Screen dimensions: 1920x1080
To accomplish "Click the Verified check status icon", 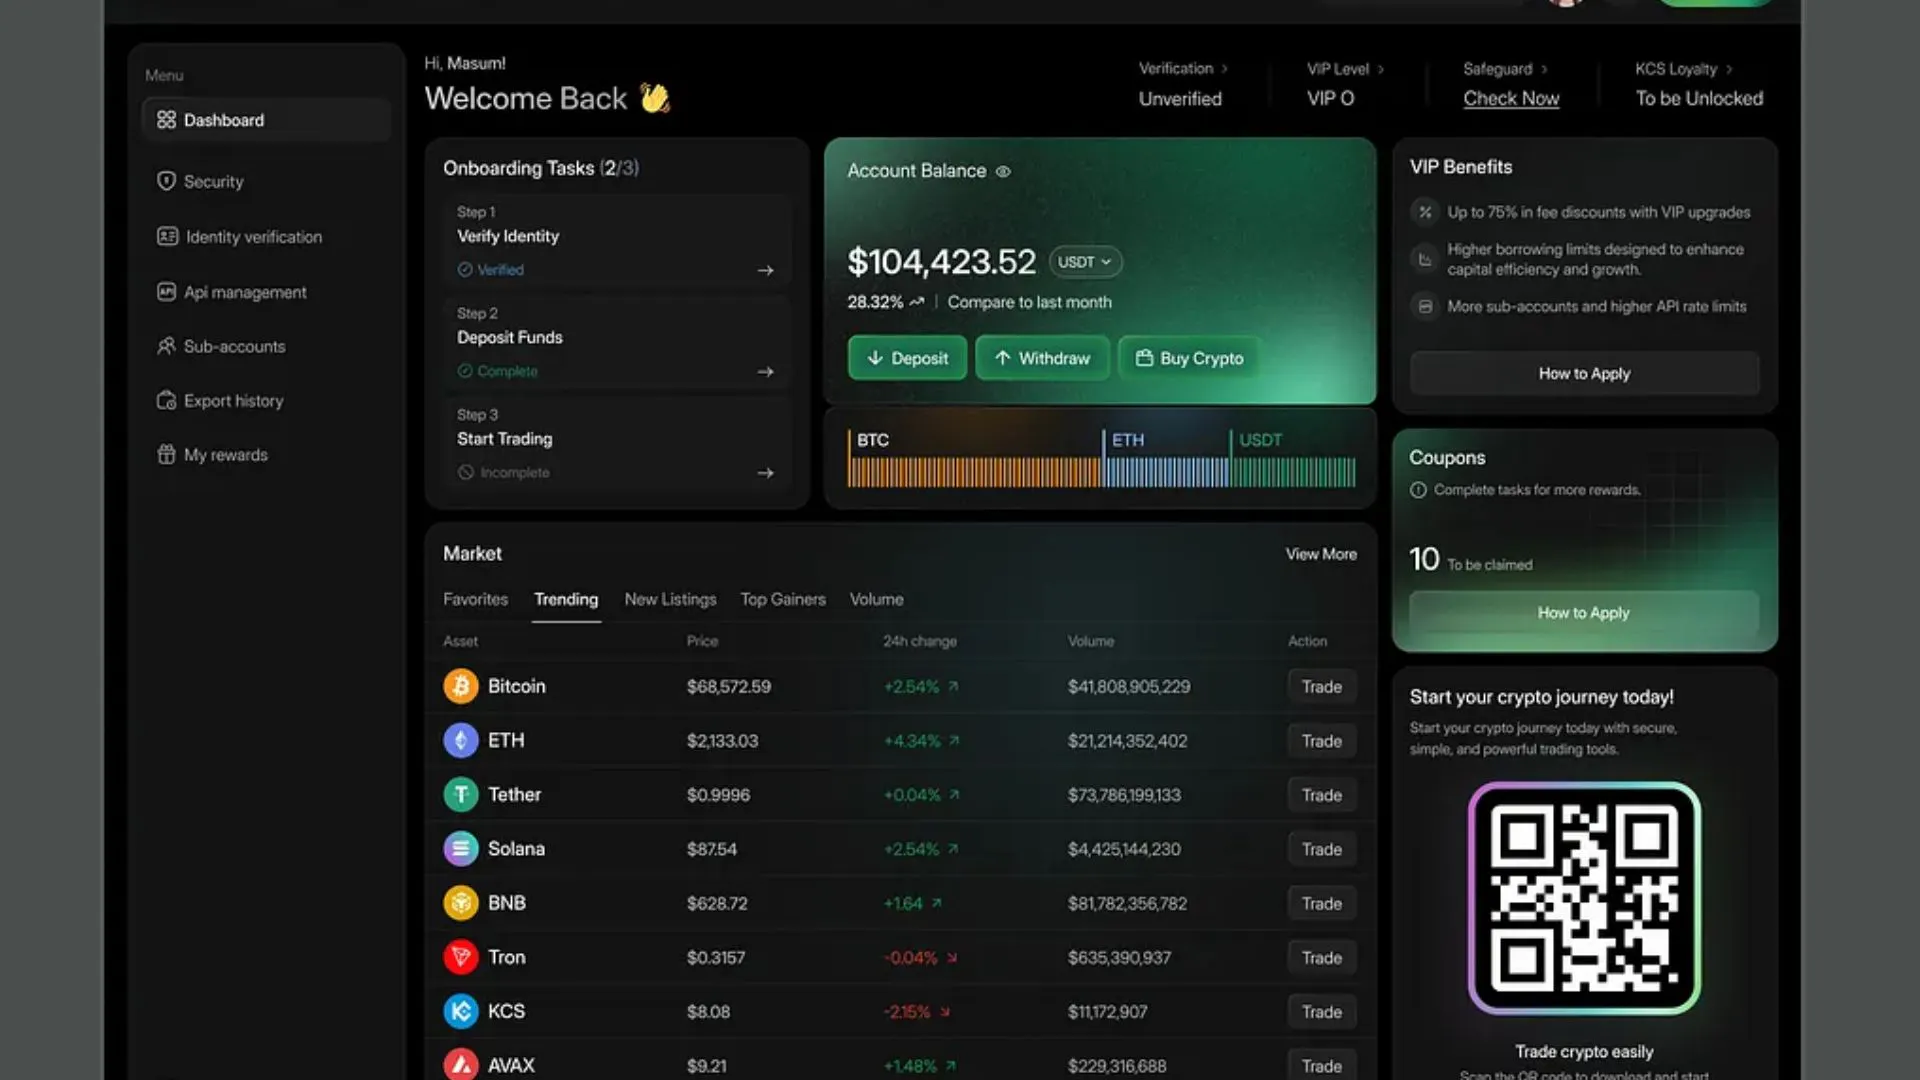I will point(465,270).
